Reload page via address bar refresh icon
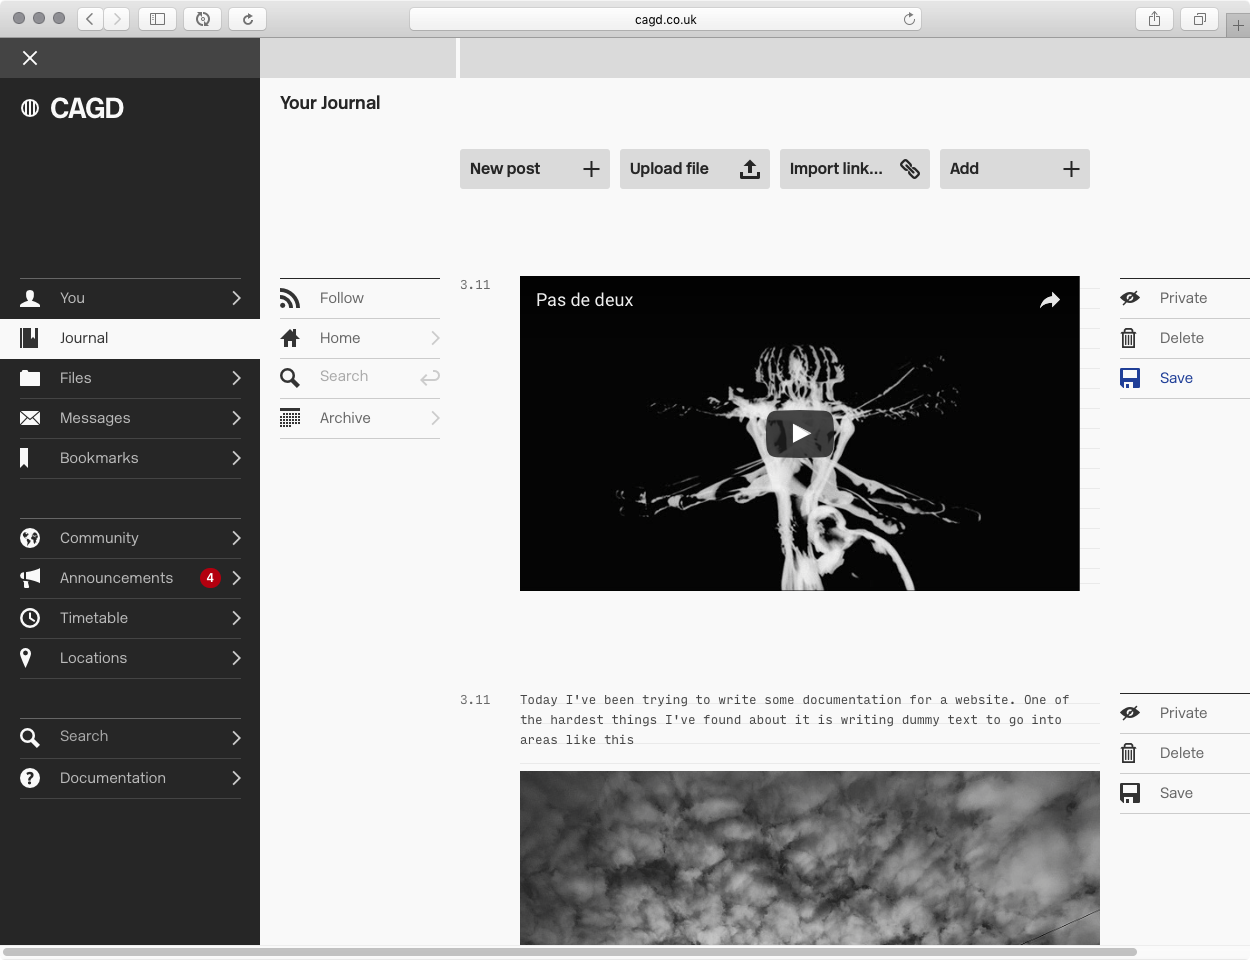Image resolution: width=1250 pixels, height=960 pixels. [909, 19]
